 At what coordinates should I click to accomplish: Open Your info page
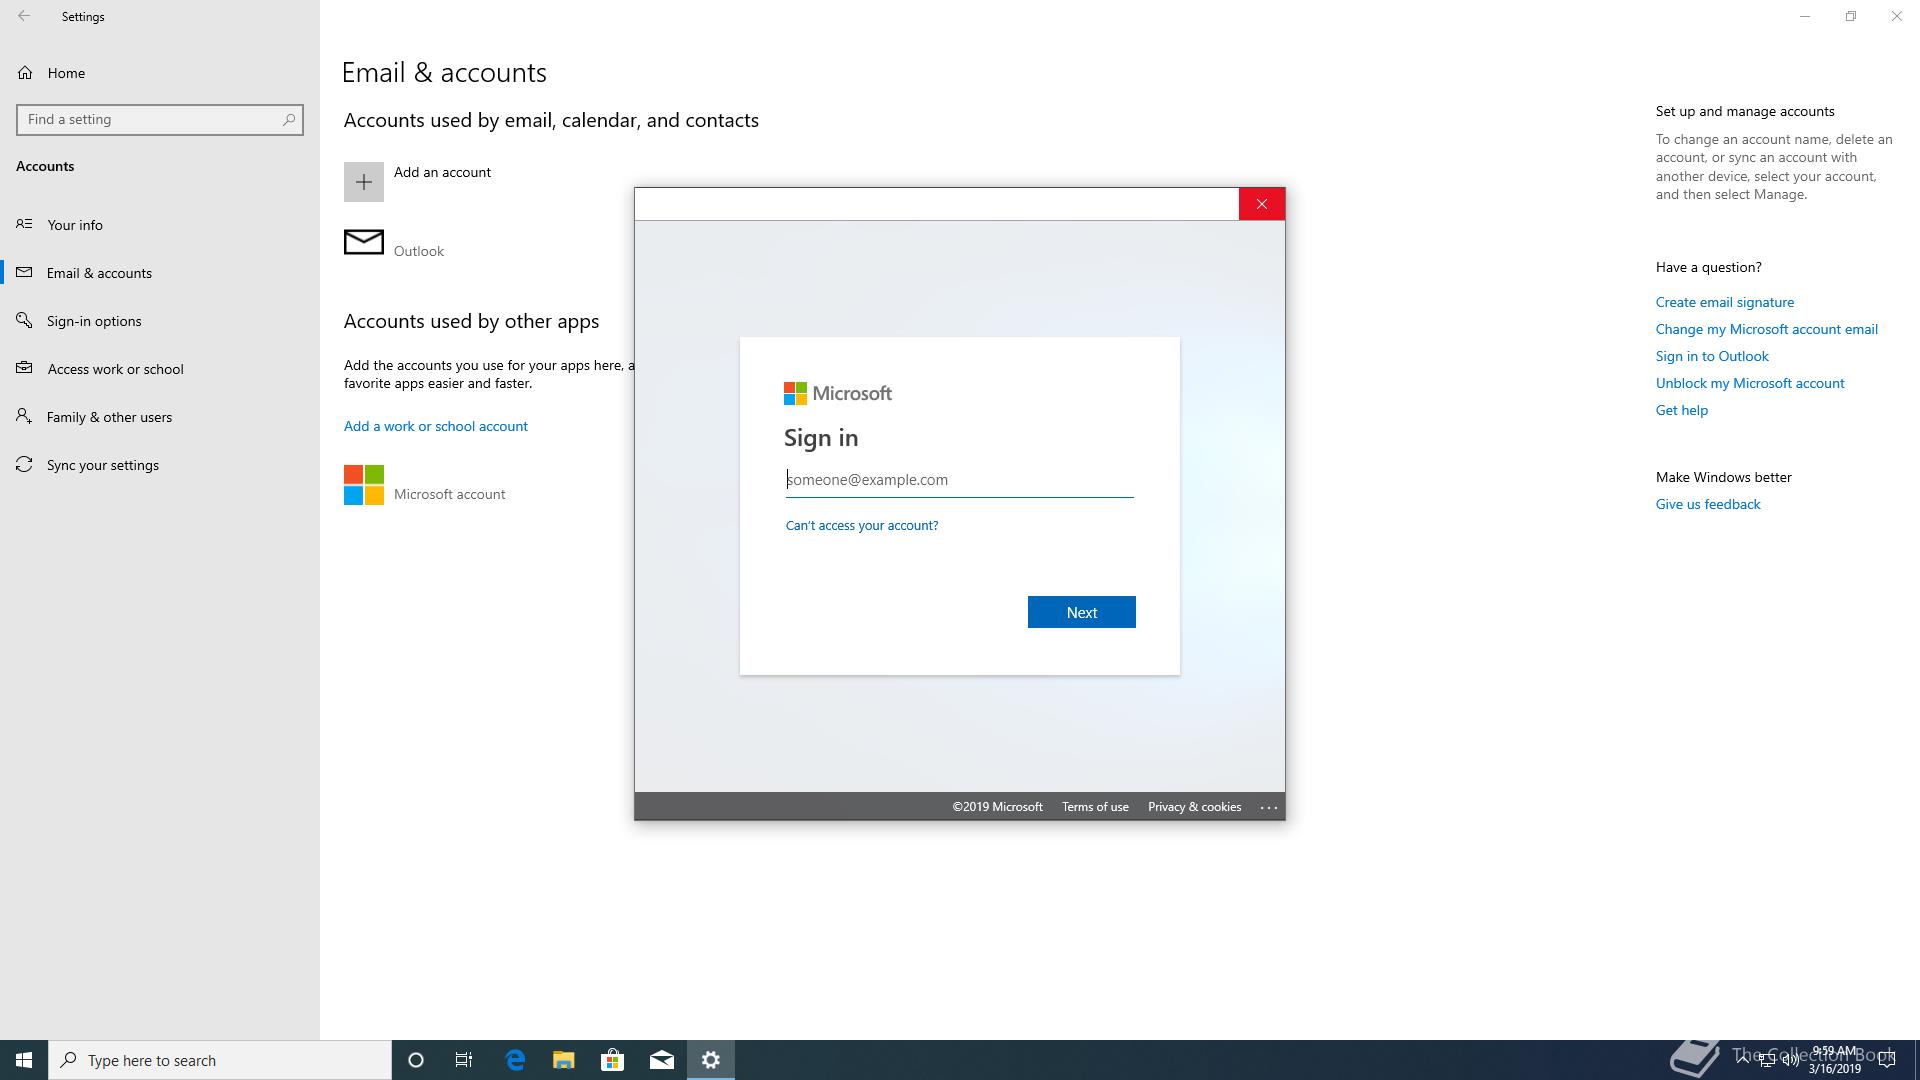(160, 225)
